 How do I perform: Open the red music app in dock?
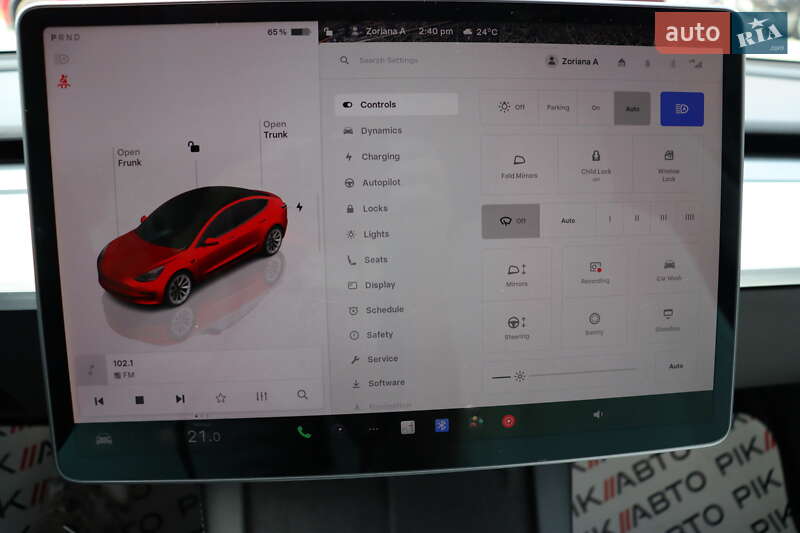point(508,421)
